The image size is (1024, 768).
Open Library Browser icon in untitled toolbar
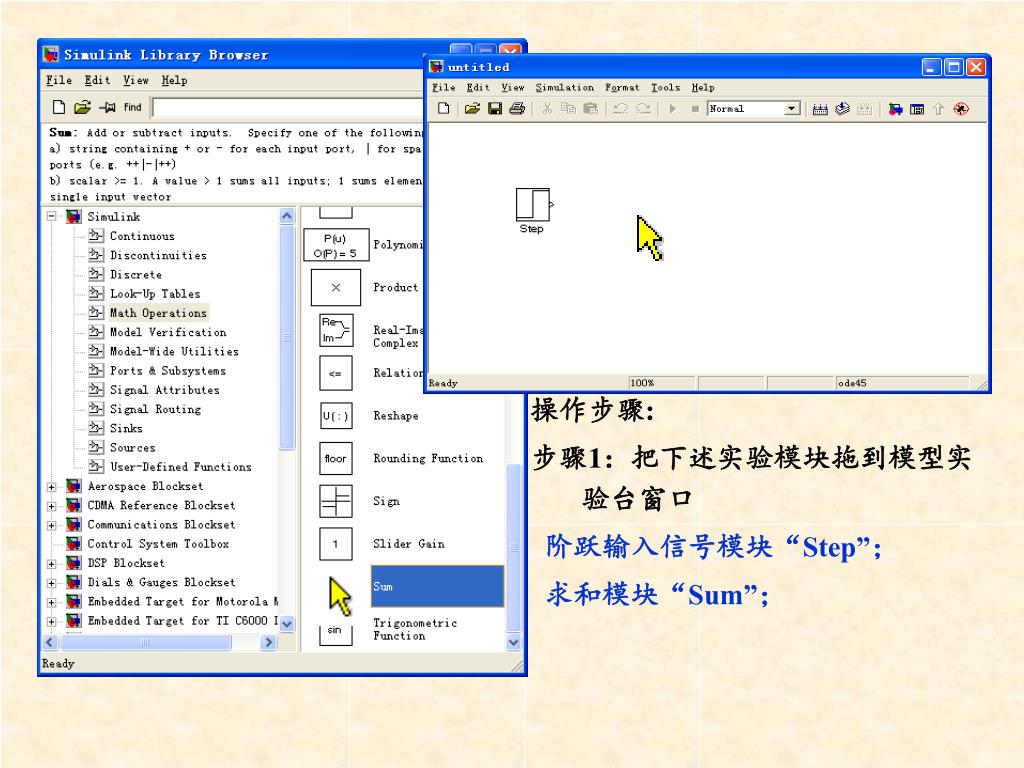[895, 109]
